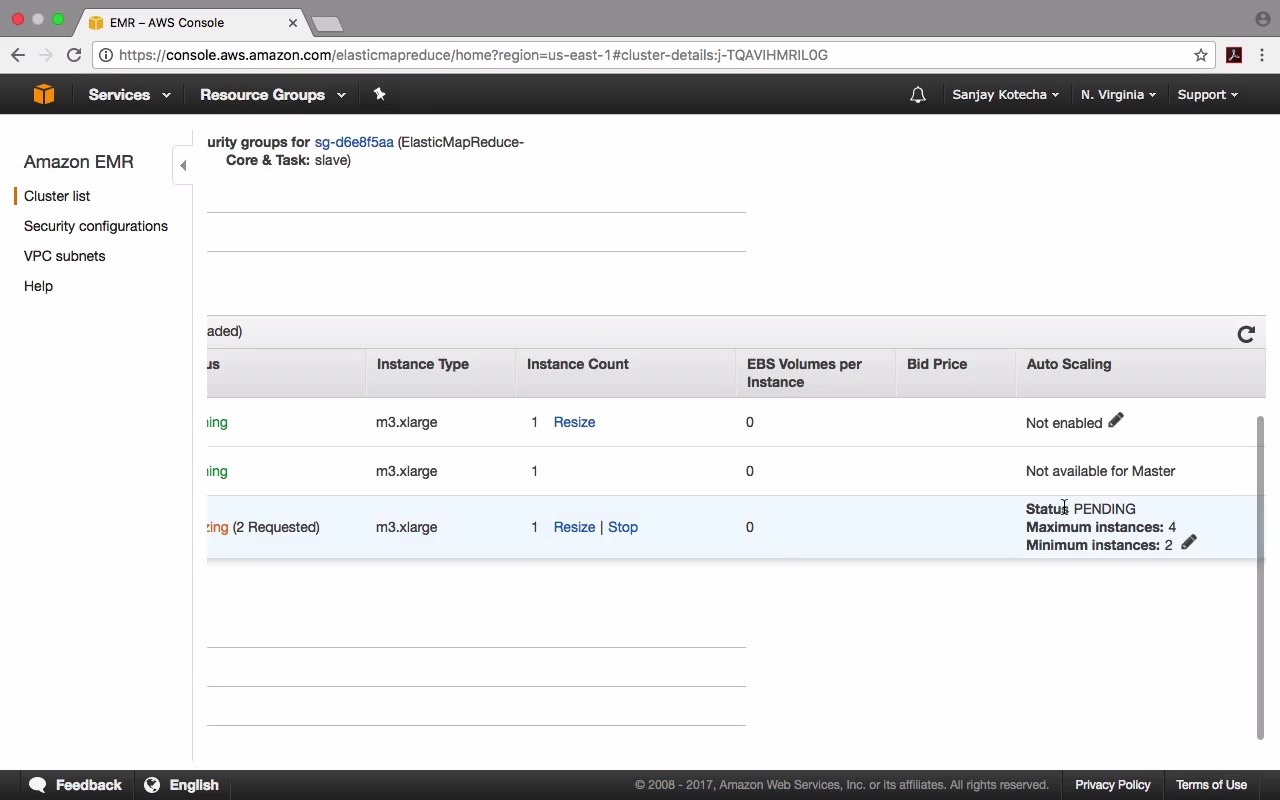Click the pushpin shortcut icon
Viewport: 1280px width, 800px height.
379,94
